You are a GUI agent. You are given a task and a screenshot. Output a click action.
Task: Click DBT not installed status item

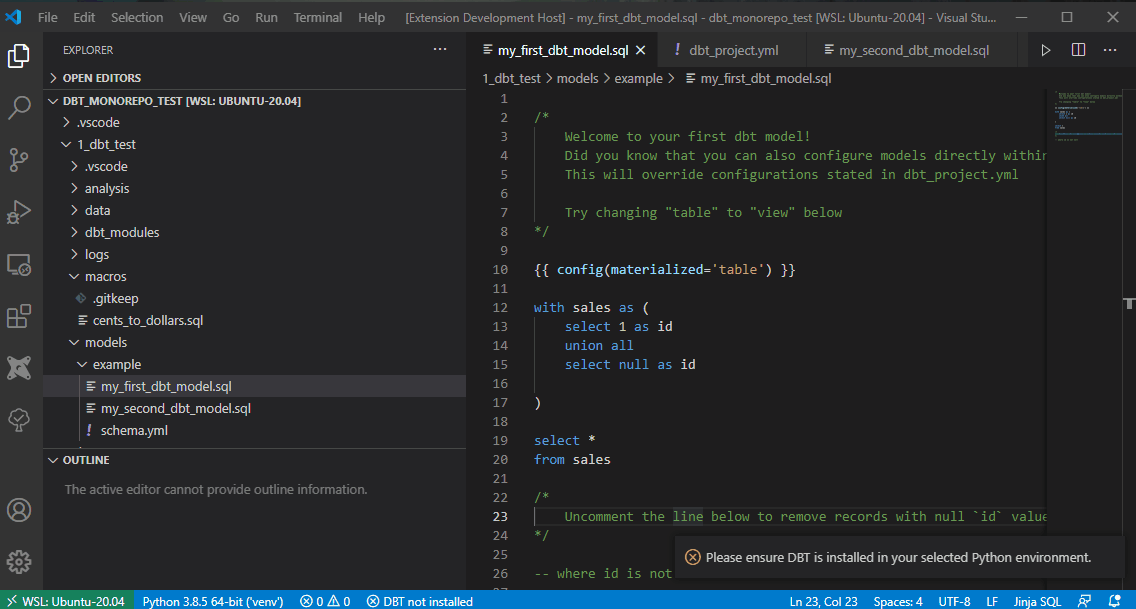[419, 601]
